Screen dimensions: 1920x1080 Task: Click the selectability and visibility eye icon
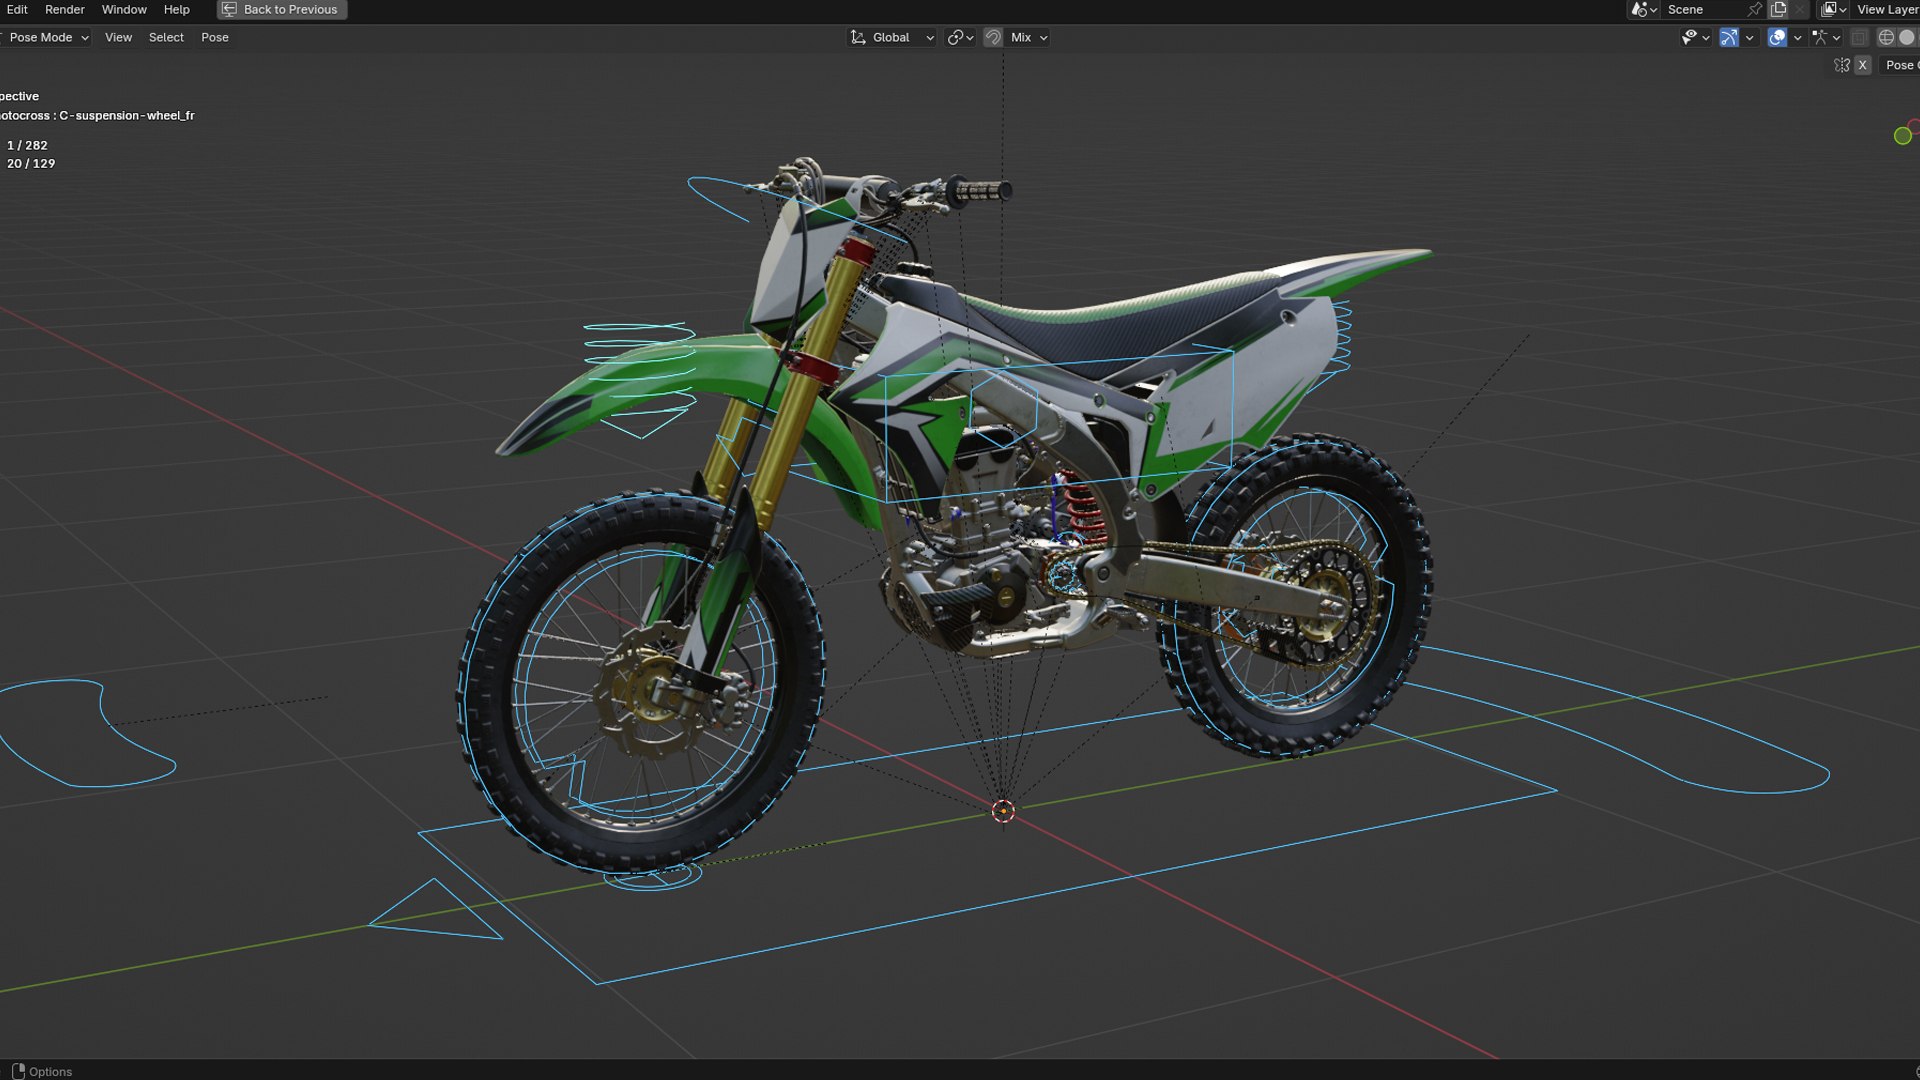tap(1695, 37)
